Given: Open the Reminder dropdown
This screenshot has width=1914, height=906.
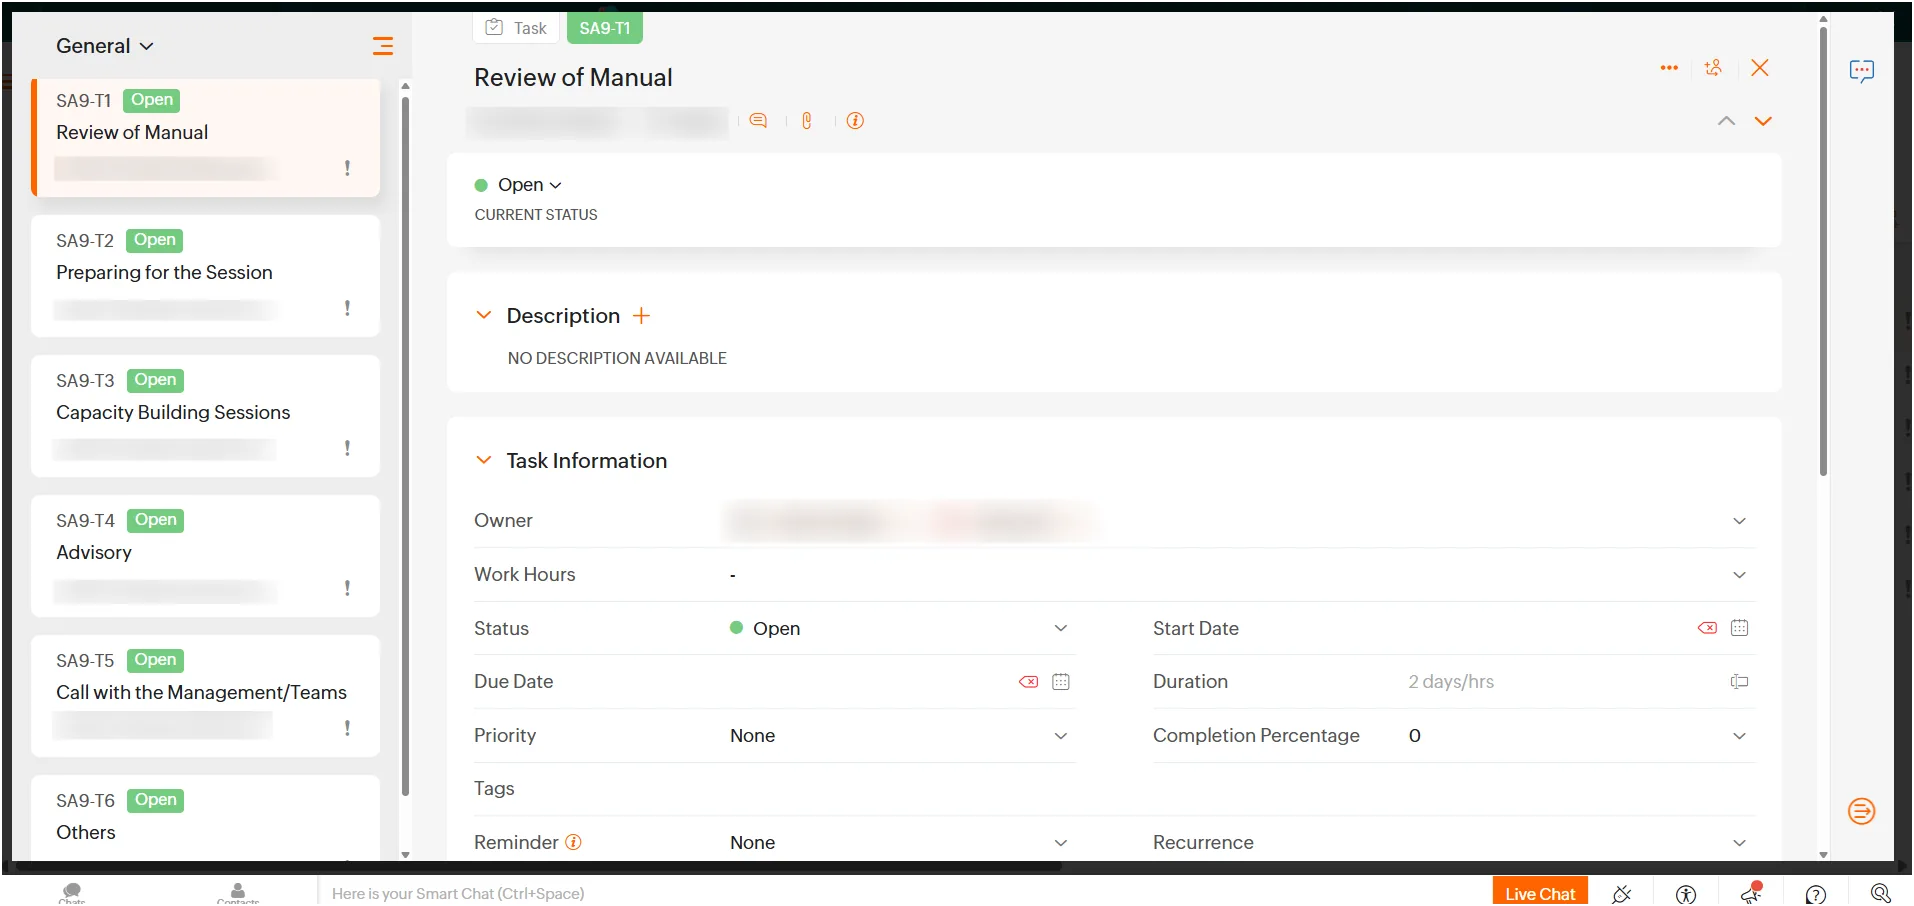Looking at the screenshot, I should pos(1061,843).
